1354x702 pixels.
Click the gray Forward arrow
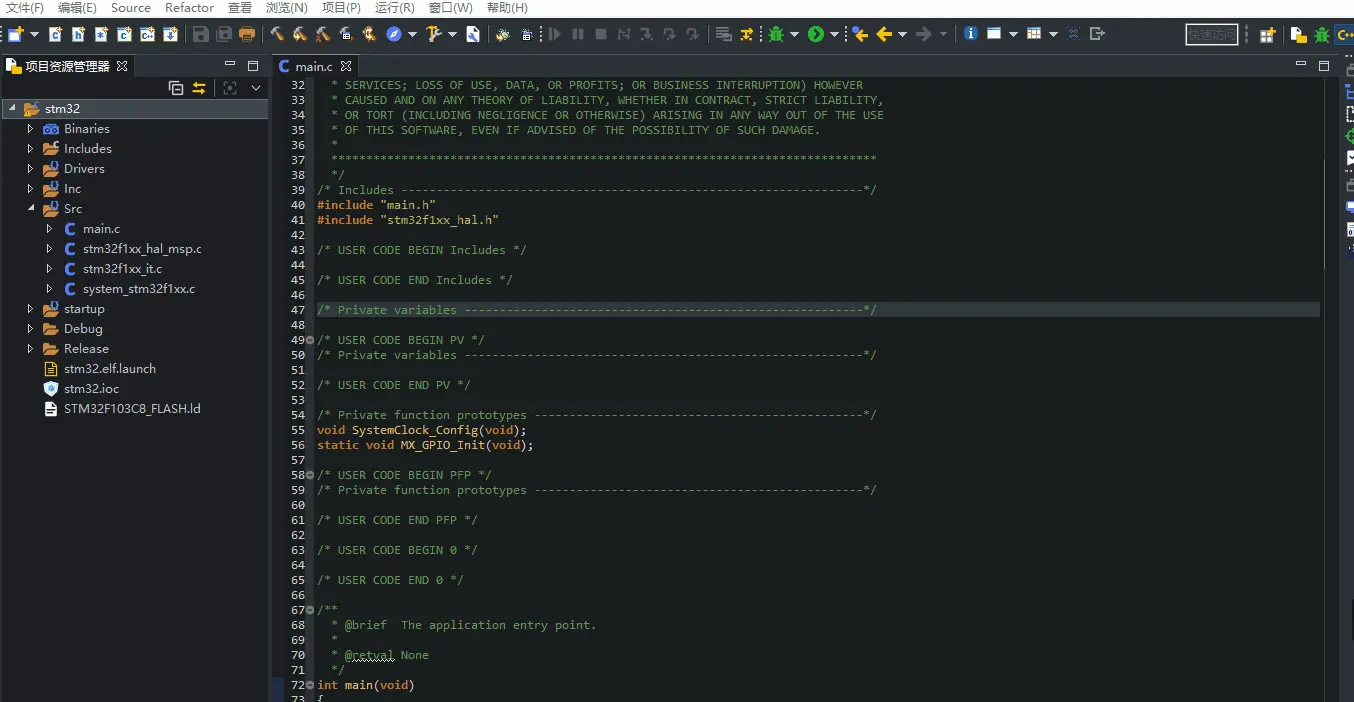(924, 34)
